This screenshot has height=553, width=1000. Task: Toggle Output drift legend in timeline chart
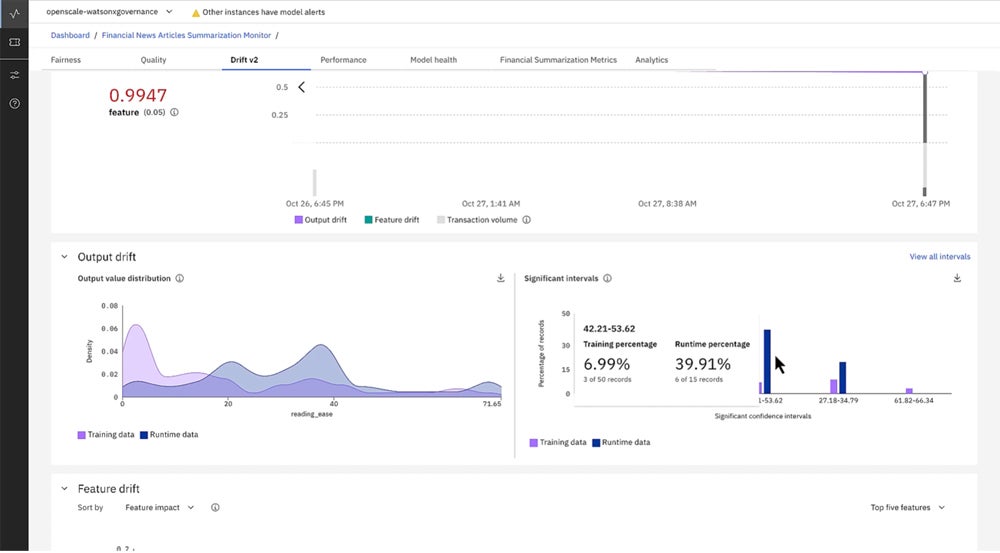(320, 220)
